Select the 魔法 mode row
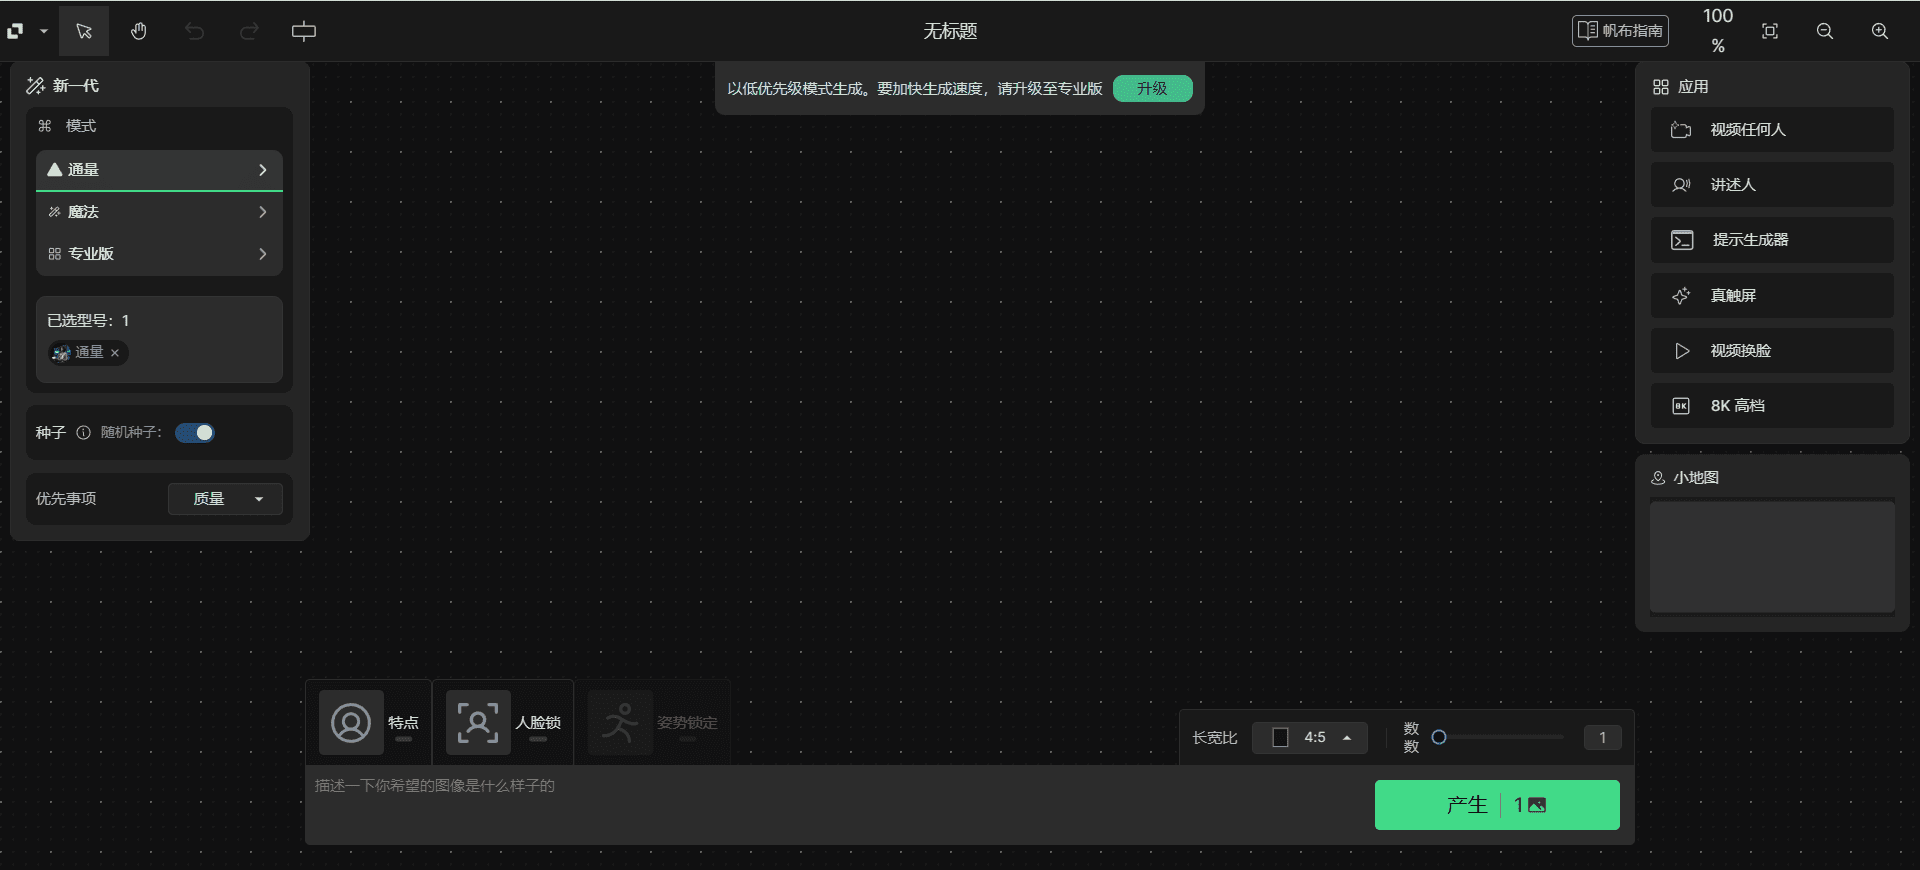Viewport: 1920px width, 870px height. click(x=159, y=212)
